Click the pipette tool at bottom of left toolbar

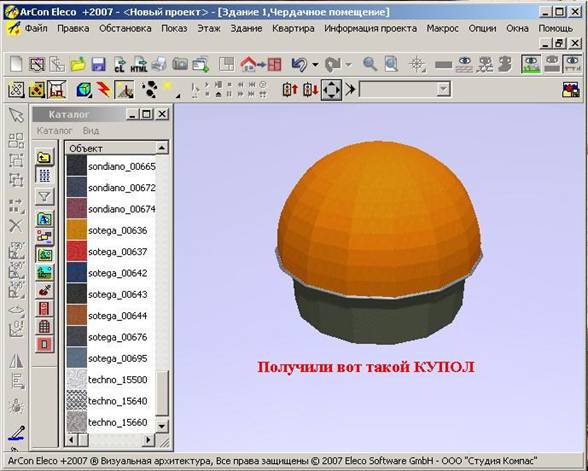tap(16, 433)
